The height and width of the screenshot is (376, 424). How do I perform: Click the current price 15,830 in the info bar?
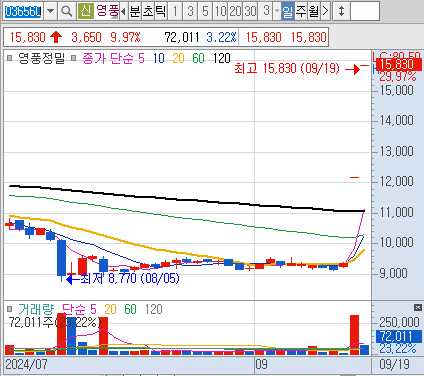point(27,37)
